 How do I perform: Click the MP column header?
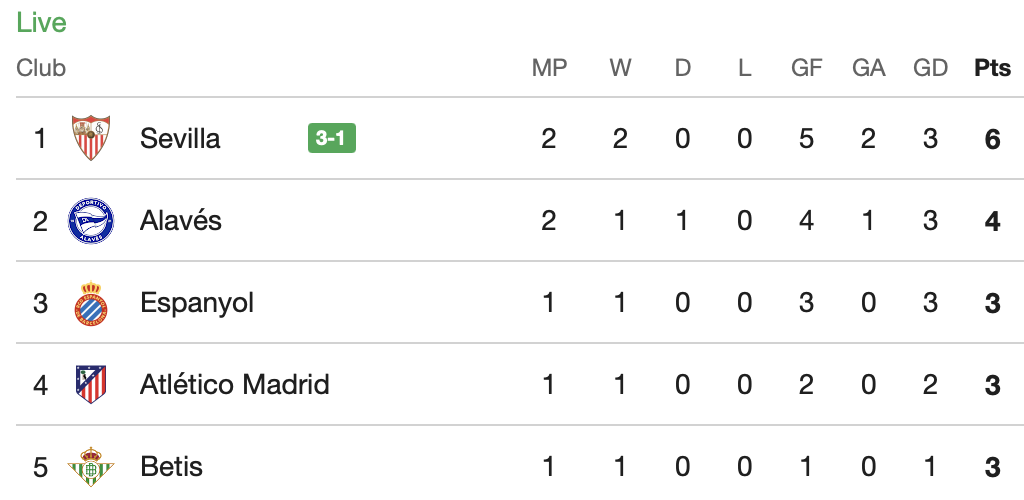[x=549, y=68]
